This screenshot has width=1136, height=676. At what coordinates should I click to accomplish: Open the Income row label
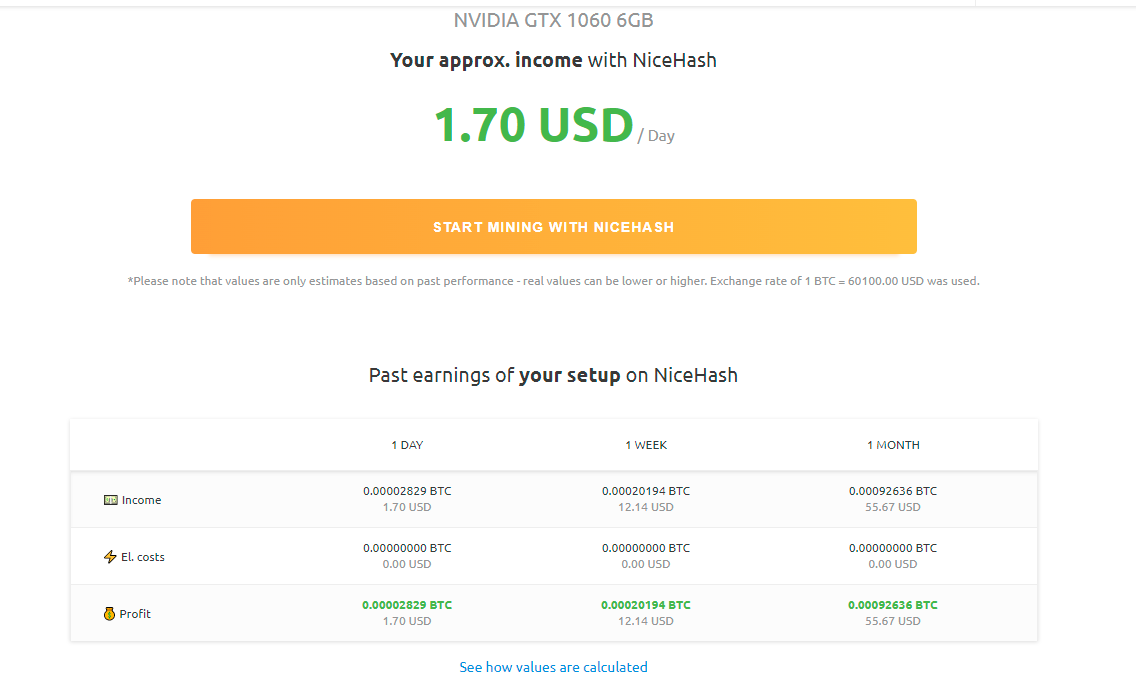(x=141, y=500)
